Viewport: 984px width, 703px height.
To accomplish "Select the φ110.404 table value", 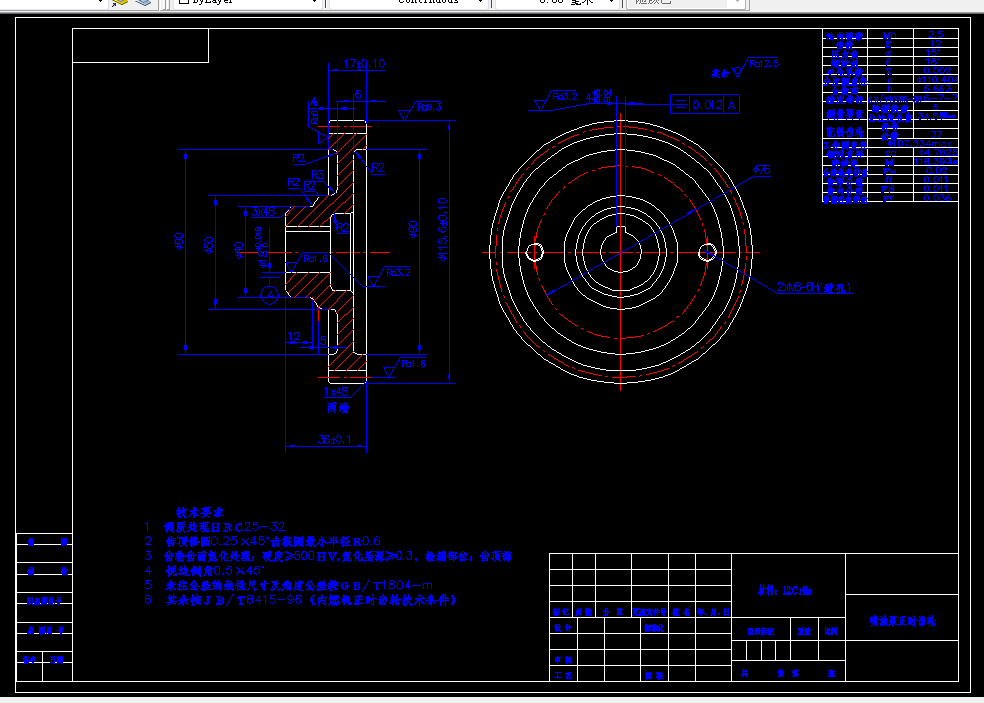I will click(936, 80).
